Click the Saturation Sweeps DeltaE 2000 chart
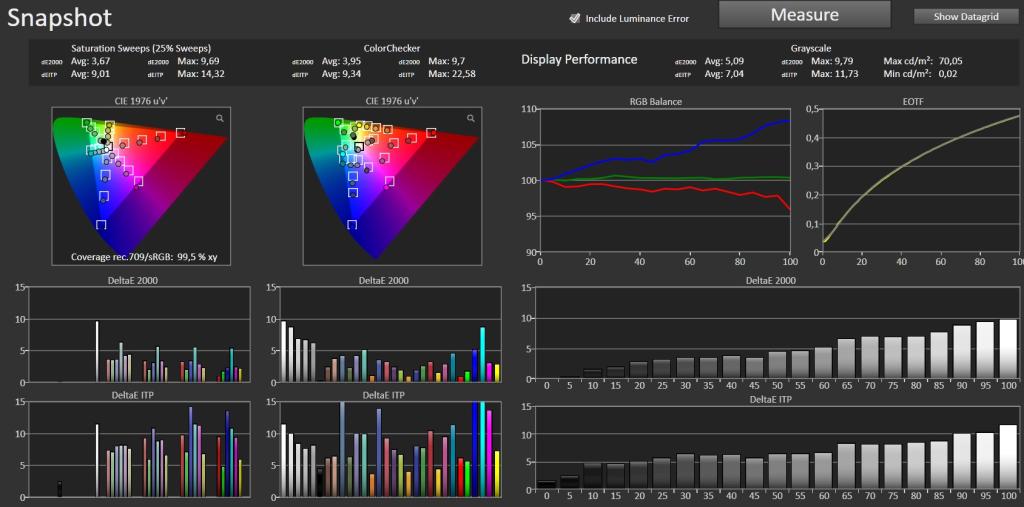The image size is (1024, 507). coord(138,335)
